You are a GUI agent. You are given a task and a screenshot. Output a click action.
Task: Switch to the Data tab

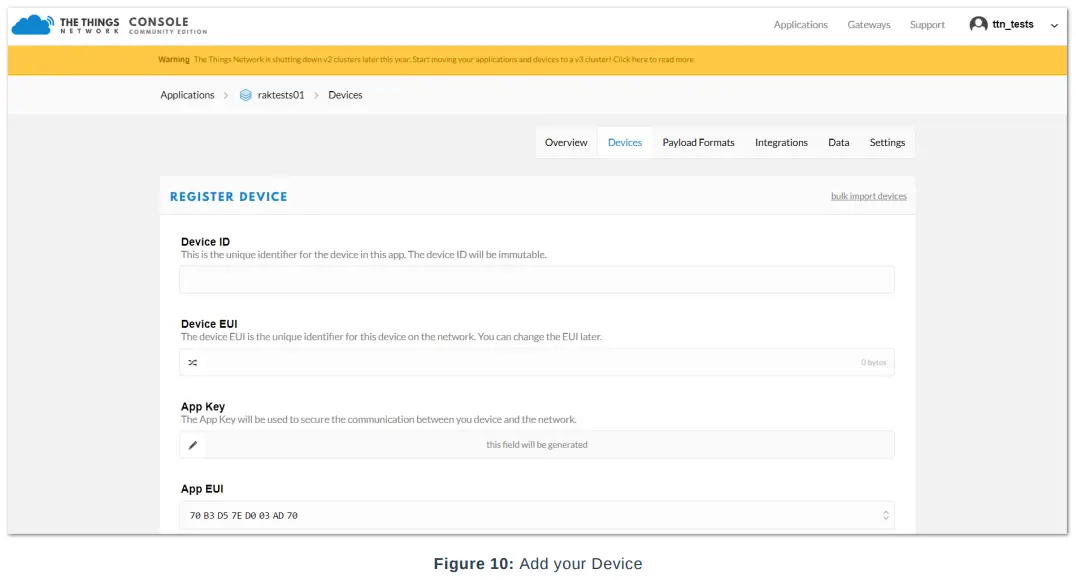838,142
